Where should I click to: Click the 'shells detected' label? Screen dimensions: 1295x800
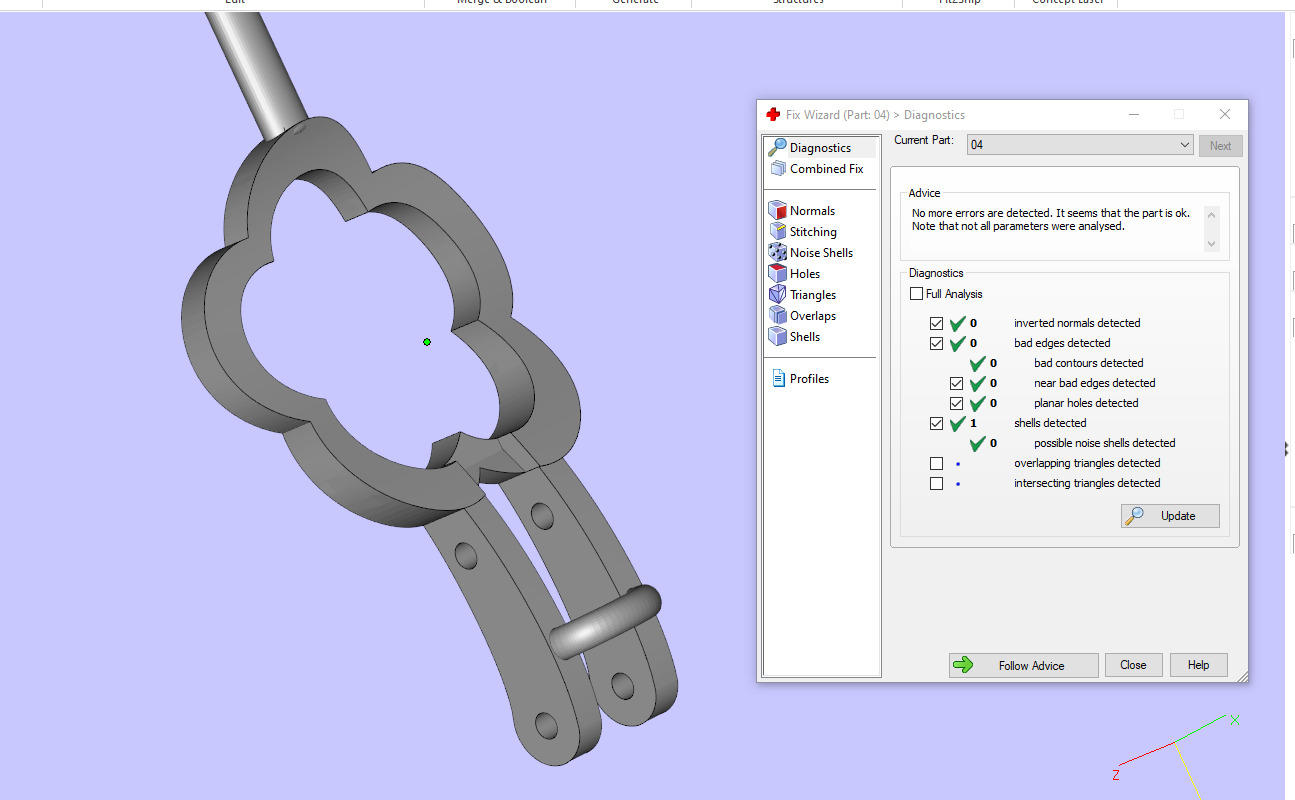point(1049,423)
